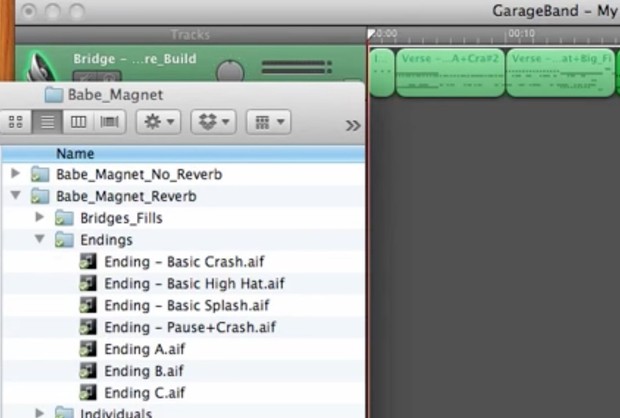Select the Ending A.aif file icon
This screenshot has width=620, height=418.
pos(88,349)
